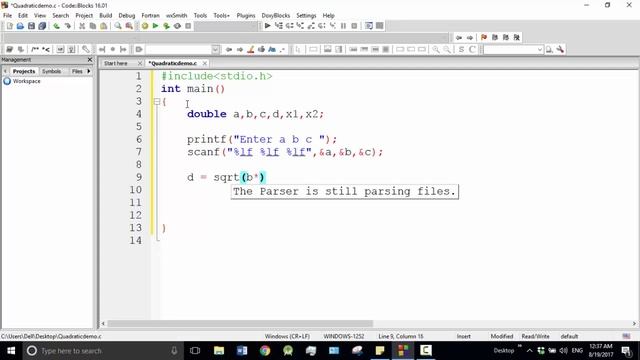Open the File menu
640x360 pixels.
(x=7, y=16)
